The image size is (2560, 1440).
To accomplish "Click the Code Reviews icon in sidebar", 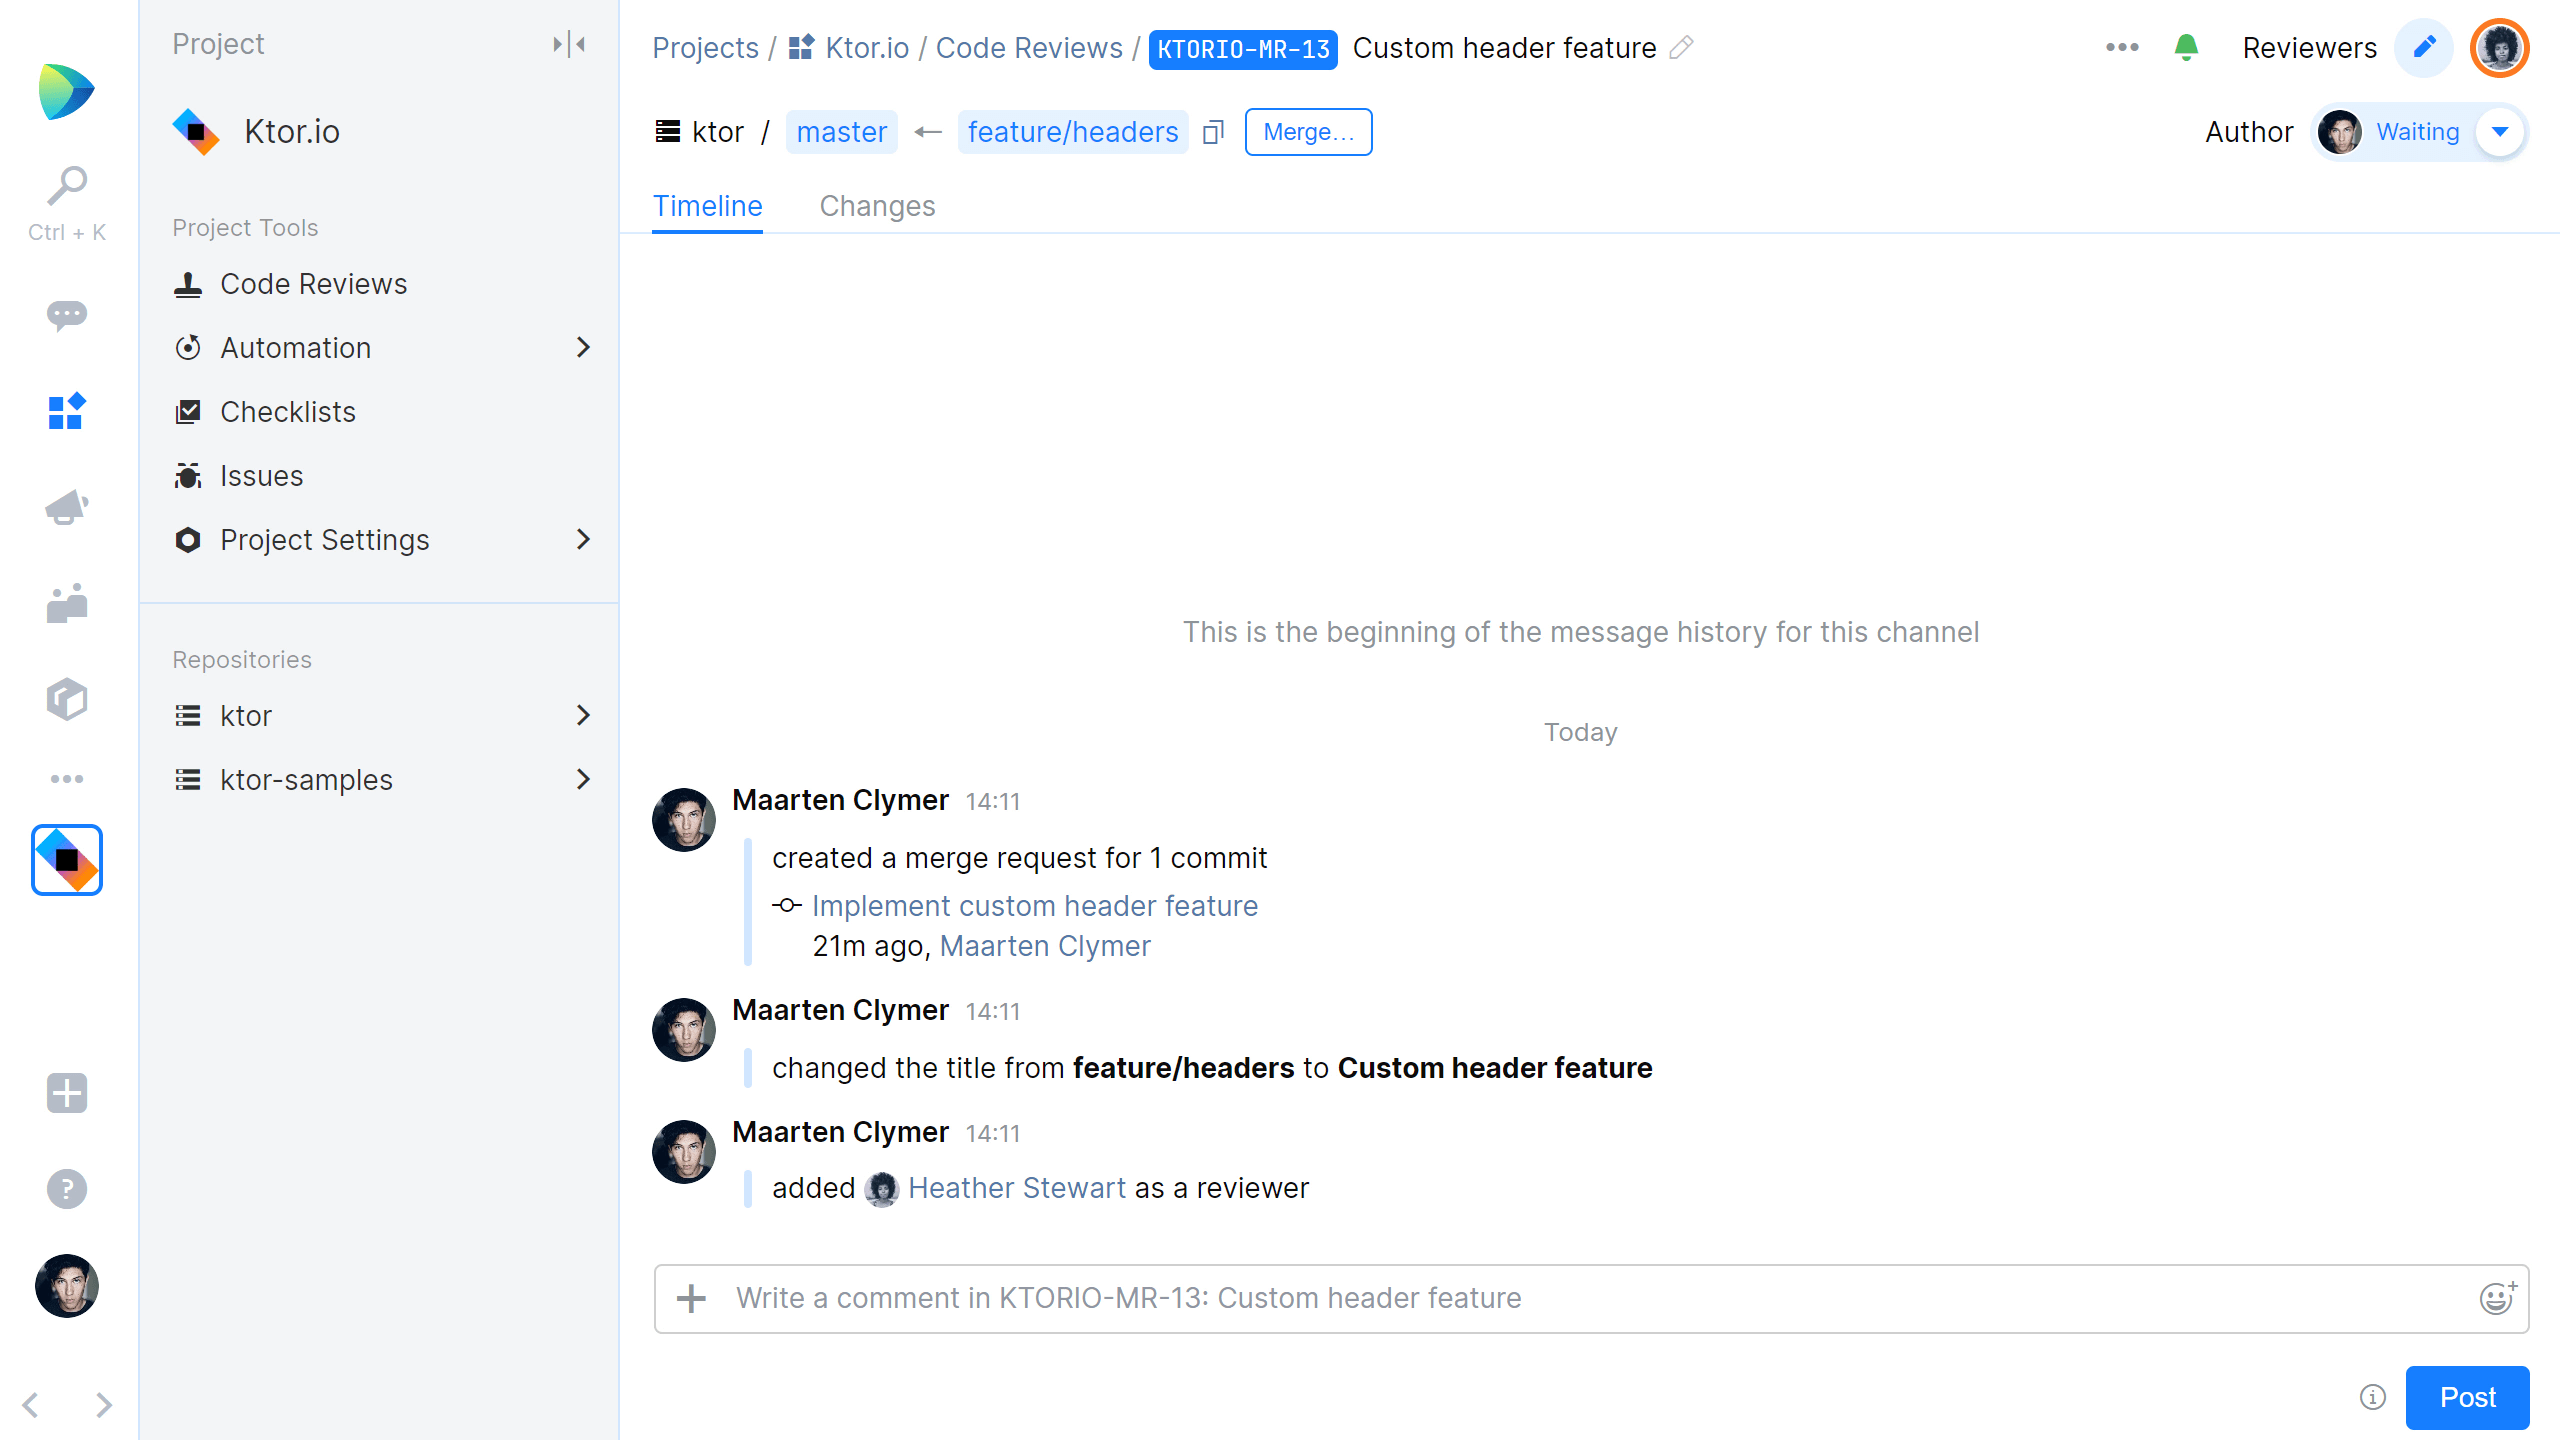I will (x=188, y=283).
